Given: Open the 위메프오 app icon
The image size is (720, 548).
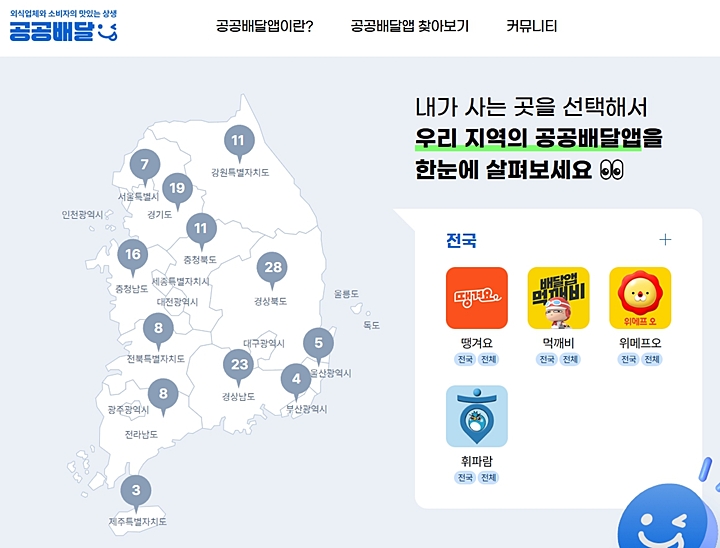Looking at the screenshot, I should point(640,298).
